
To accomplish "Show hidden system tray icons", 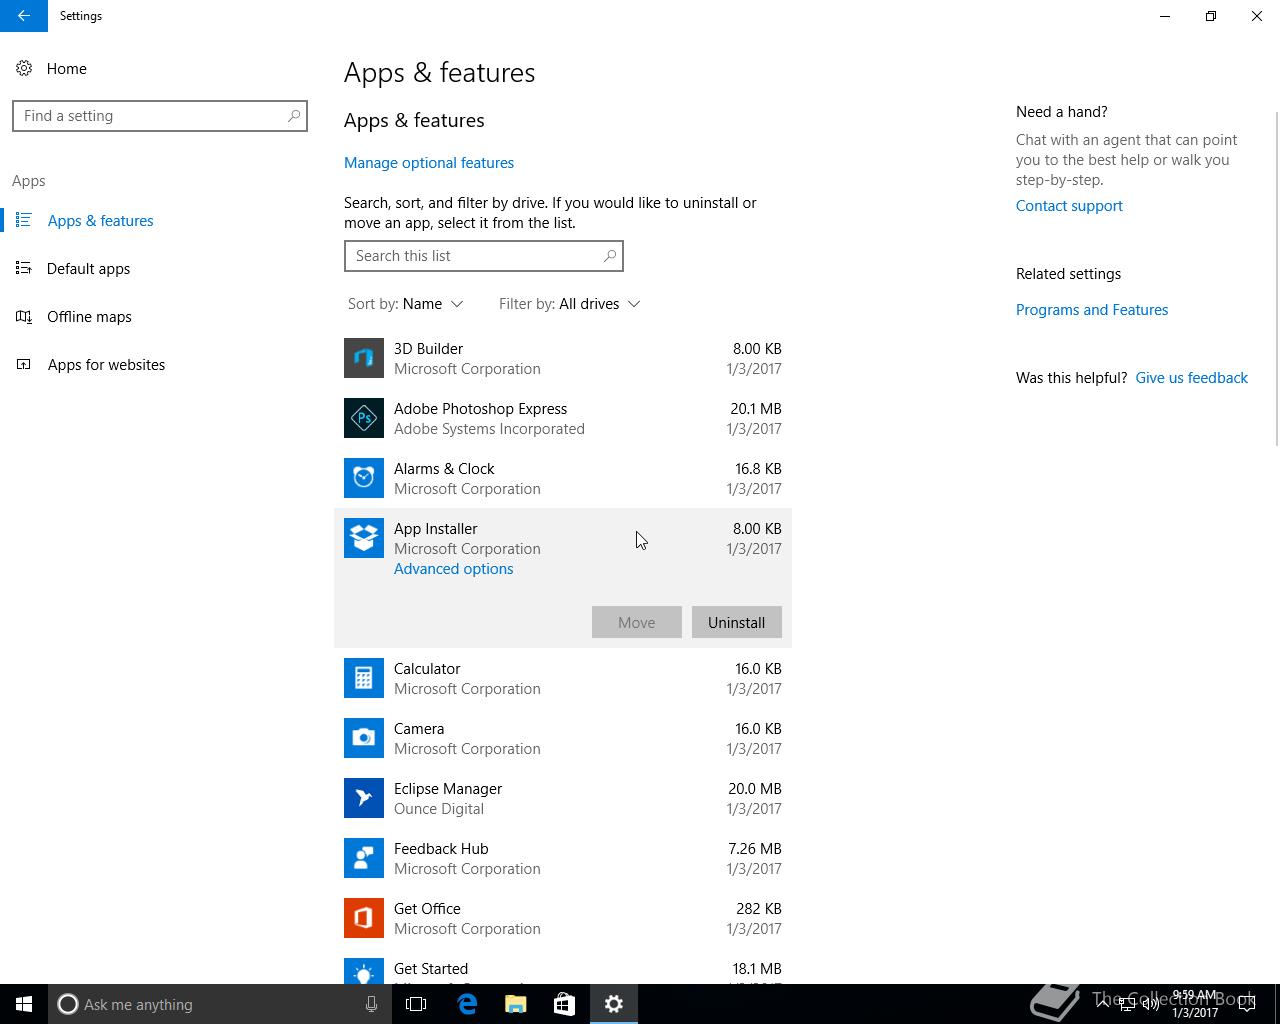I will [x=1103, y=1004].
